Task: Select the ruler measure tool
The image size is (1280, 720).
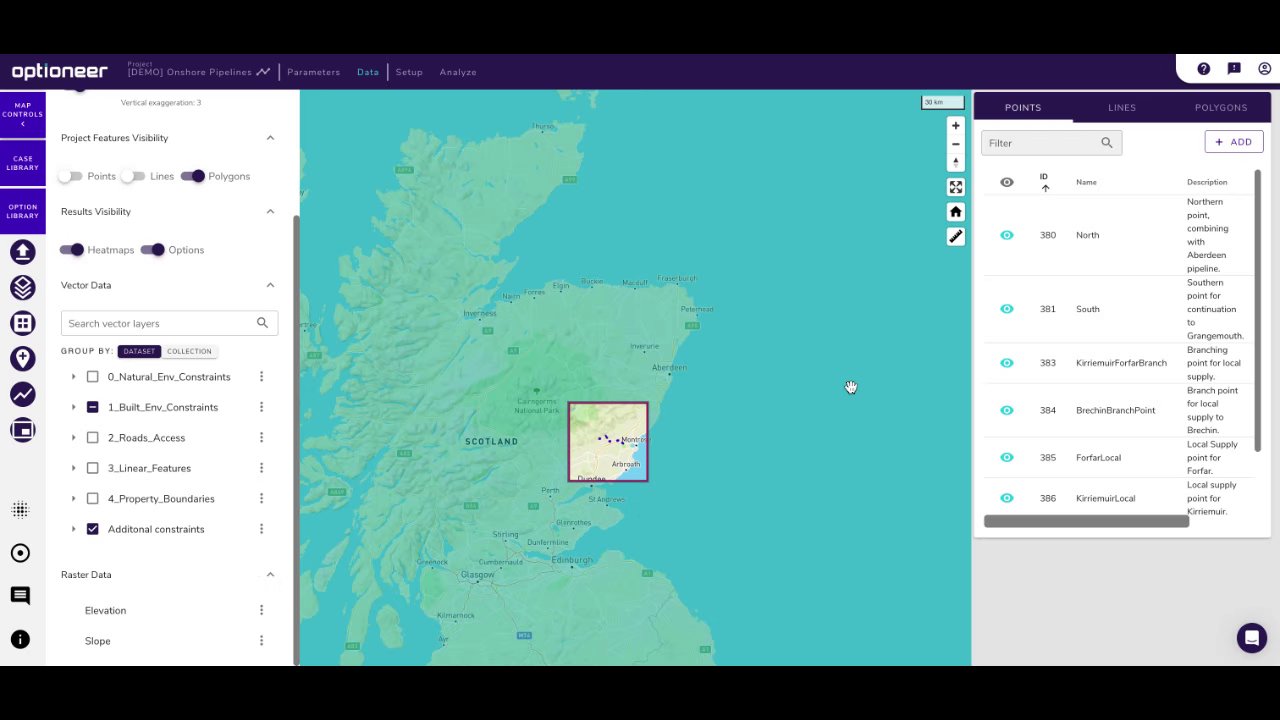Action: pos(955,237)
